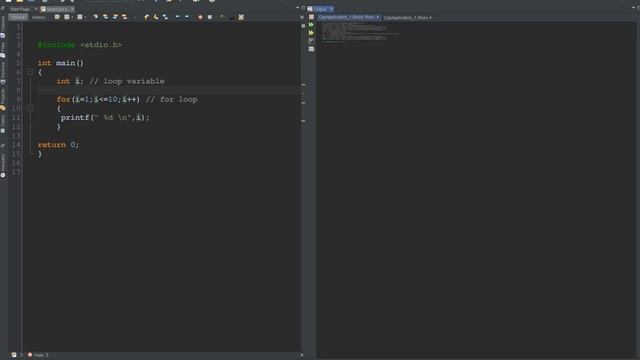
Task: Select the C source file editor tab
Action: pos(56,9)
